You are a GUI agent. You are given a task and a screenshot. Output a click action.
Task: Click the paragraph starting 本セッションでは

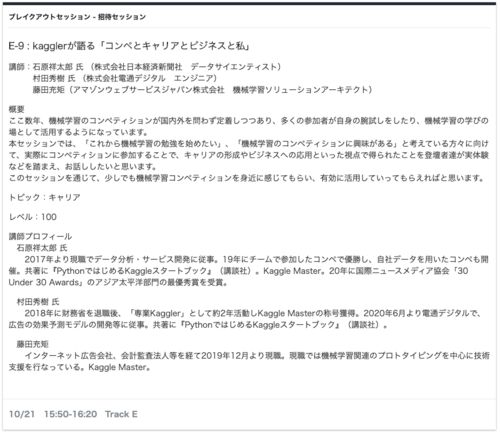249,155
